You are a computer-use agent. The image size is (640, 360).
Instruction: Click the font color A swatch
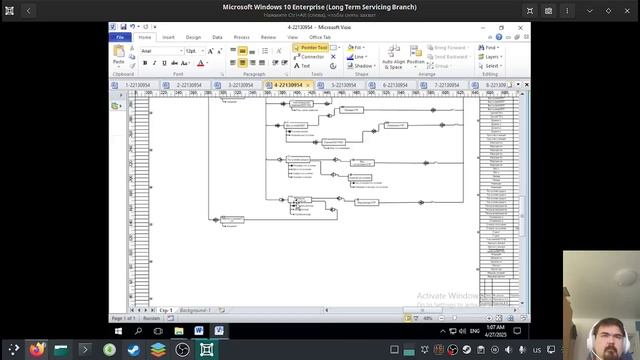pyautogui.click(x=200, y=63)
